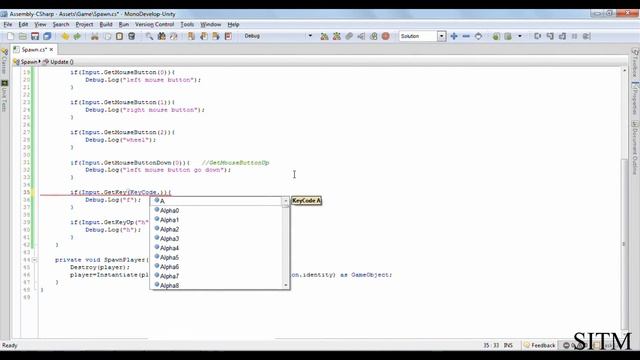This screenshot has height=360, width=640.
Task: Open the Debug configuration dropdown
Action: tap(310, 36)
